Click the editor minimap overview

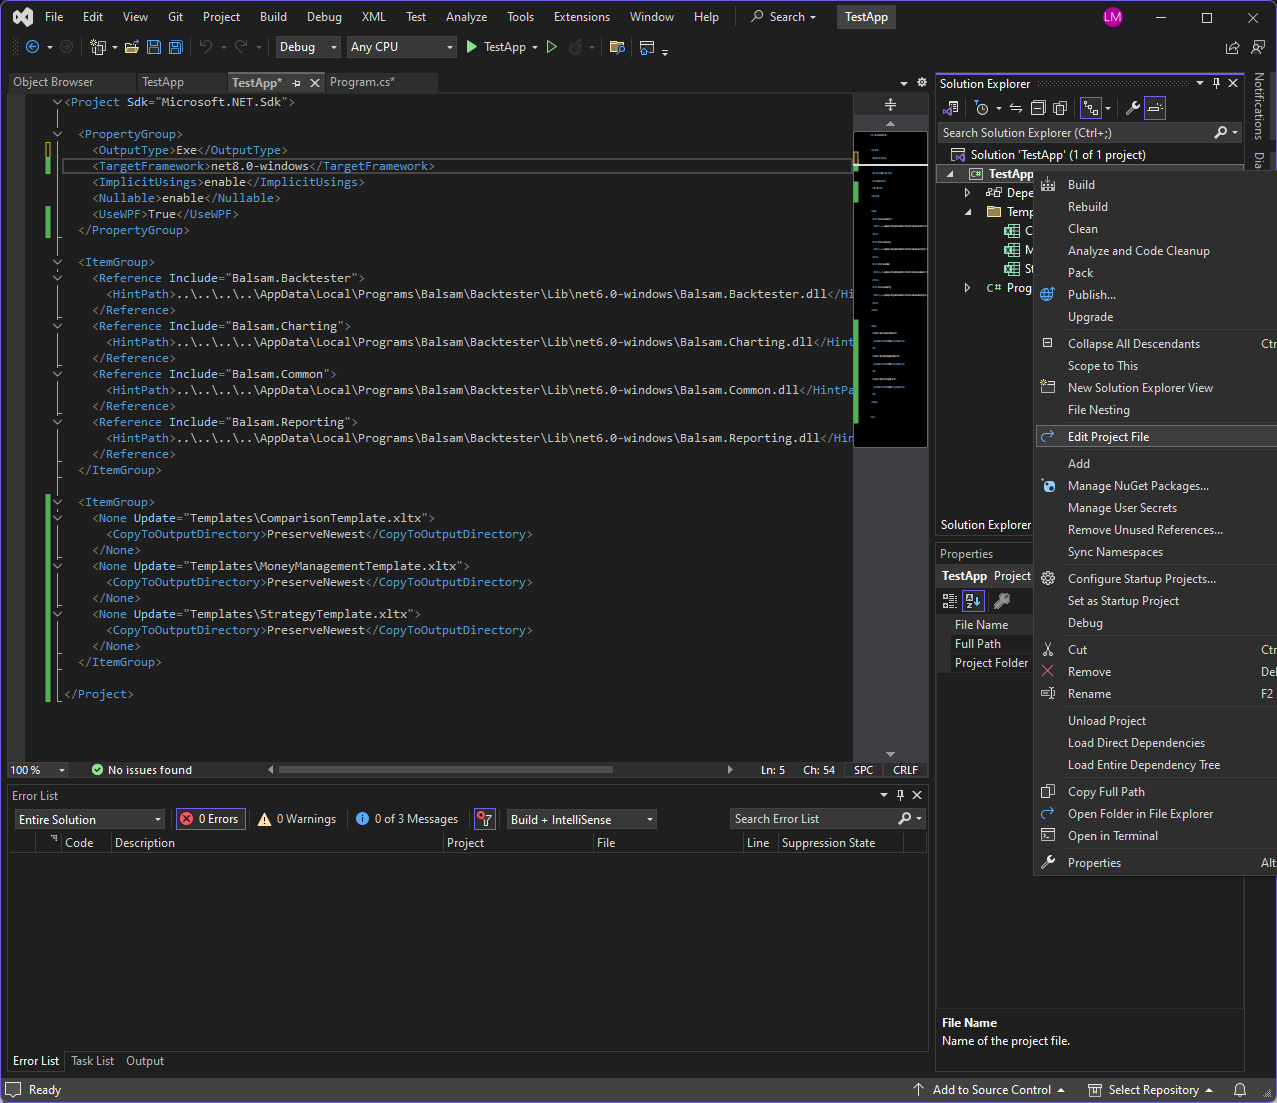890,289
